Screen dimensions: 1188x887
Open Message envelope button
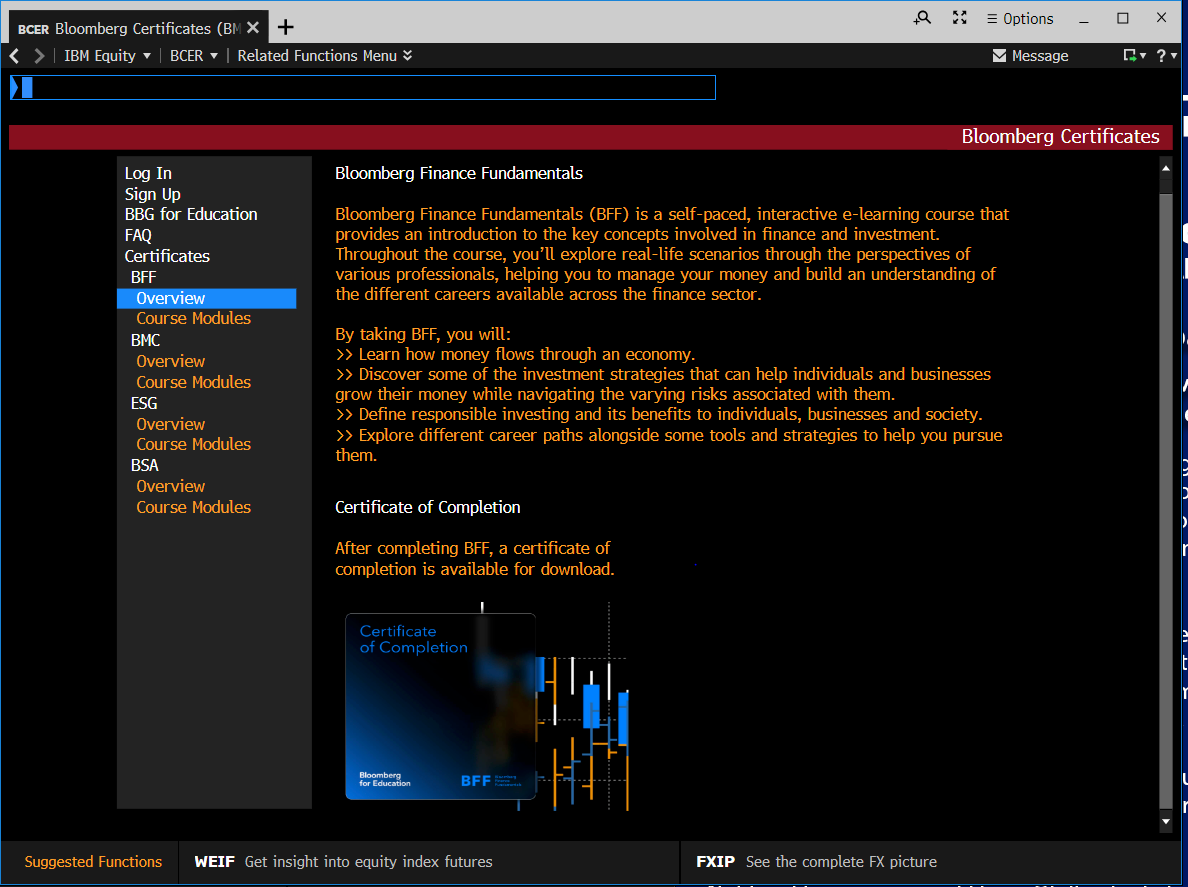click(1030, 55)
